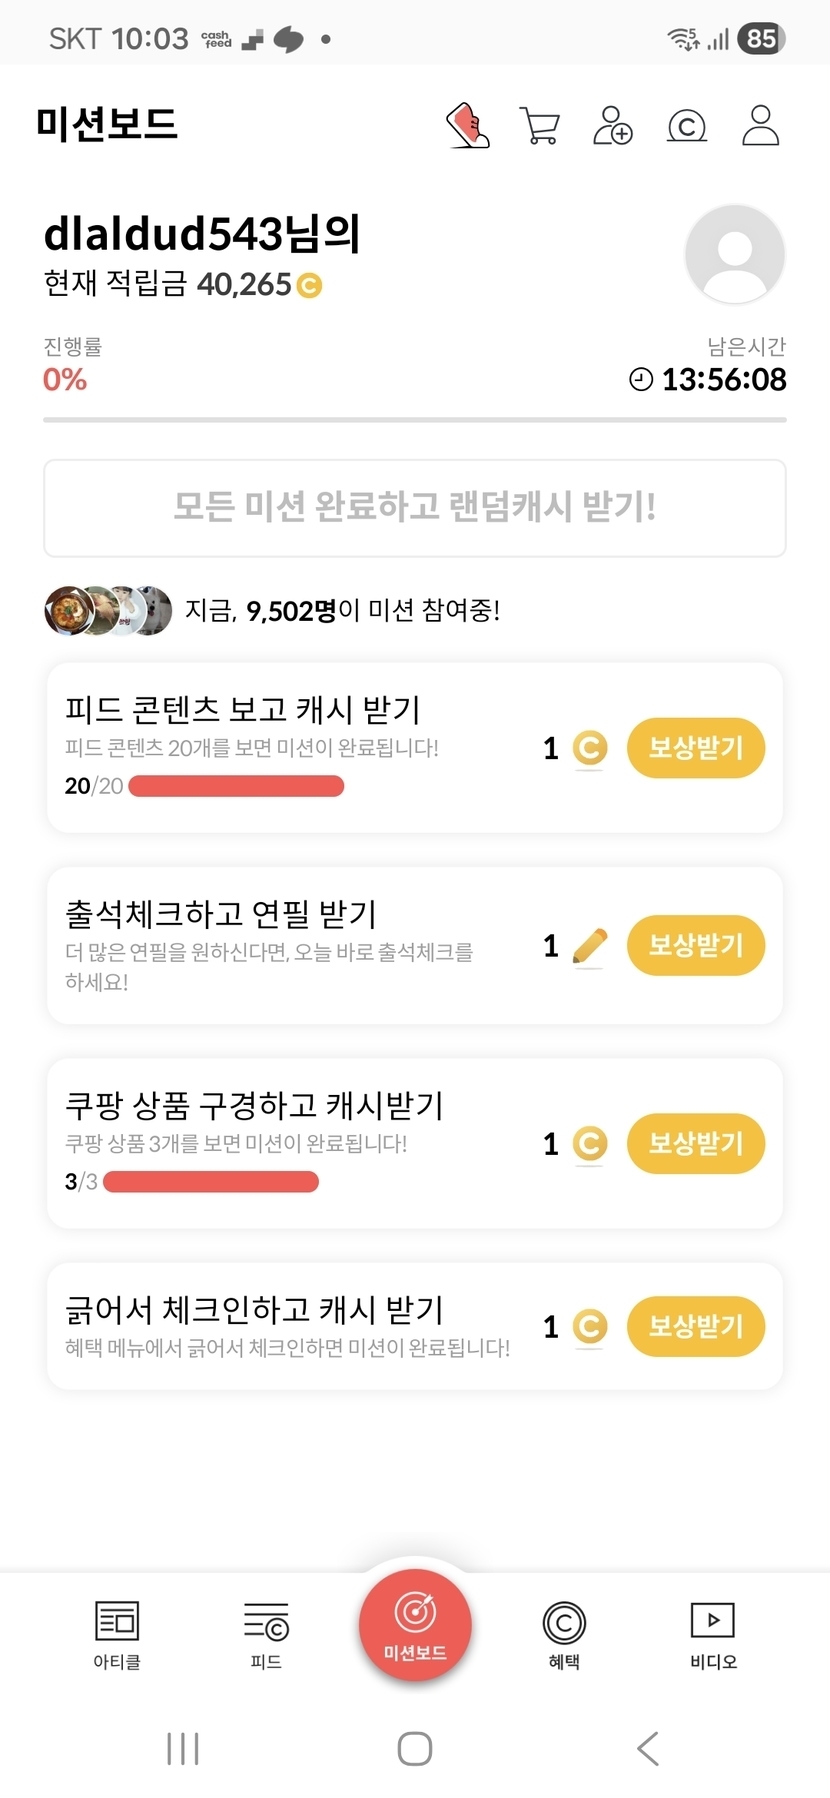This screenshot has height=1798, width=830.
Task: Switch to the 아티클 tab
Action: pyautogui.click(x=117, y=1634)
